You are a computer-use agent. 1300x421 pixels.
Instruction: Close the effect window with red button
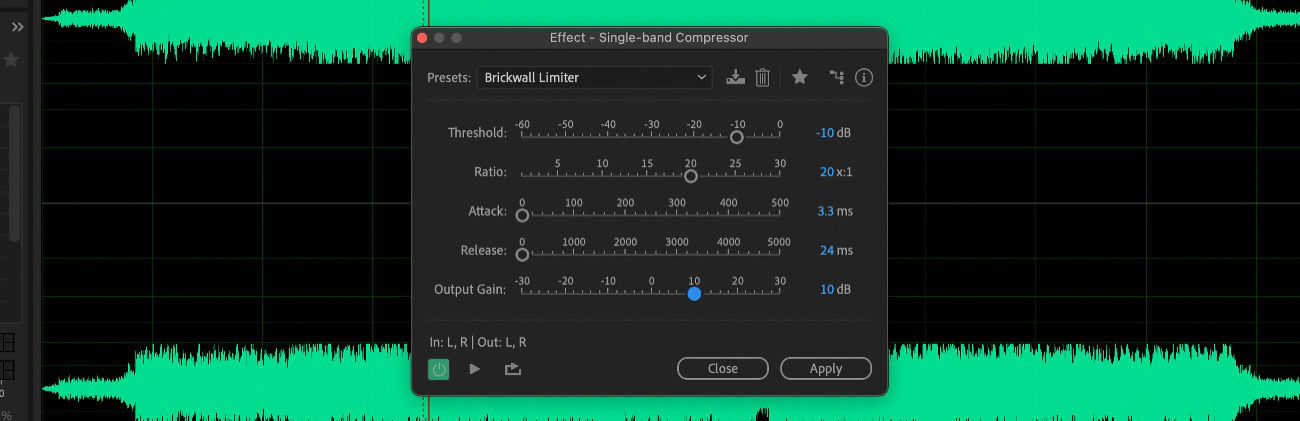pyautogui.click(x=422, y=38)
